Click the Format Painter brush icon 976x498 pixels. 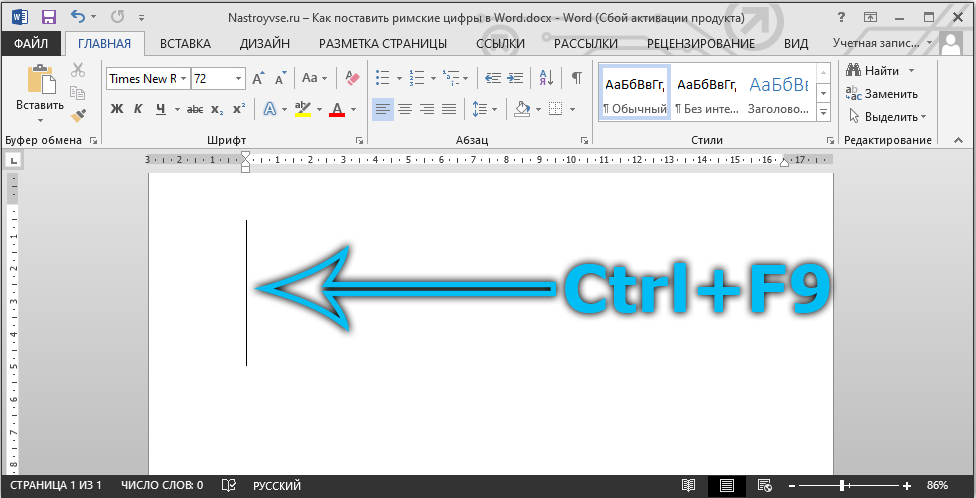click(78, 115)
